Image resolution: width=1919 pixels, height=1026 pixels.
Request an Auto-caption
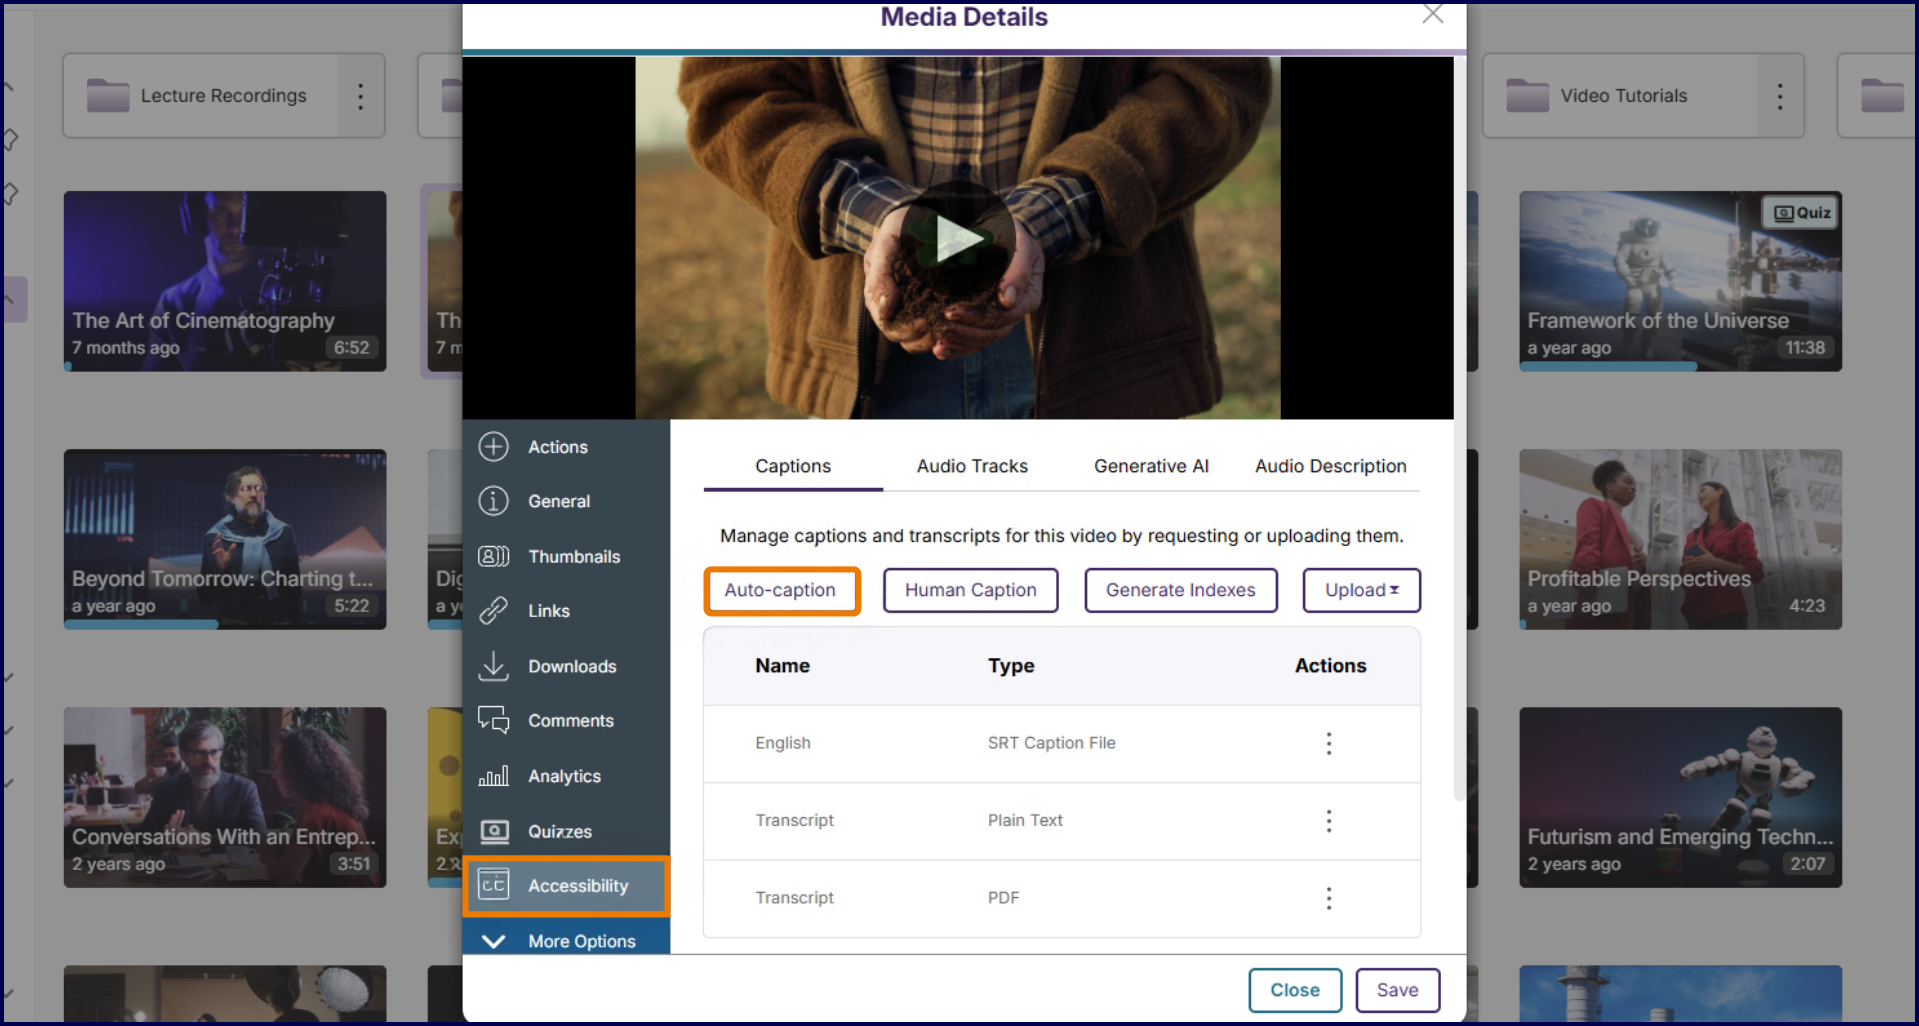pyautogui.click(x=781, y=590)
